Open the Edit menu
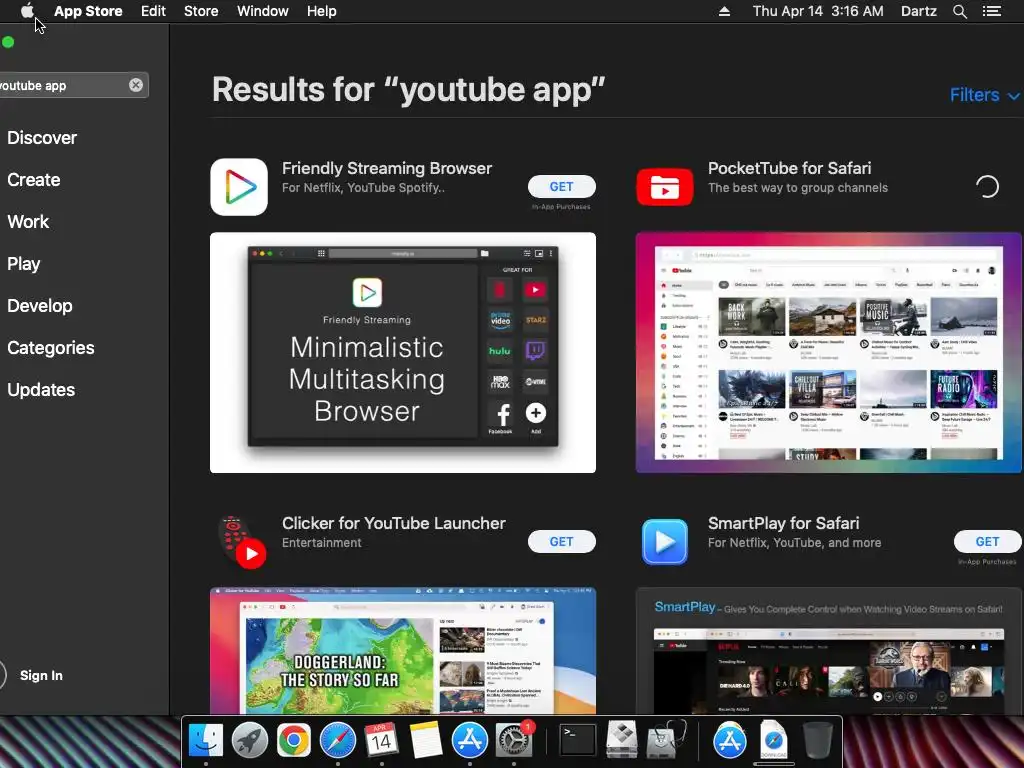The height and width of the screenshot is (768, 1024). pyautogui.click(x=153, y=11)
